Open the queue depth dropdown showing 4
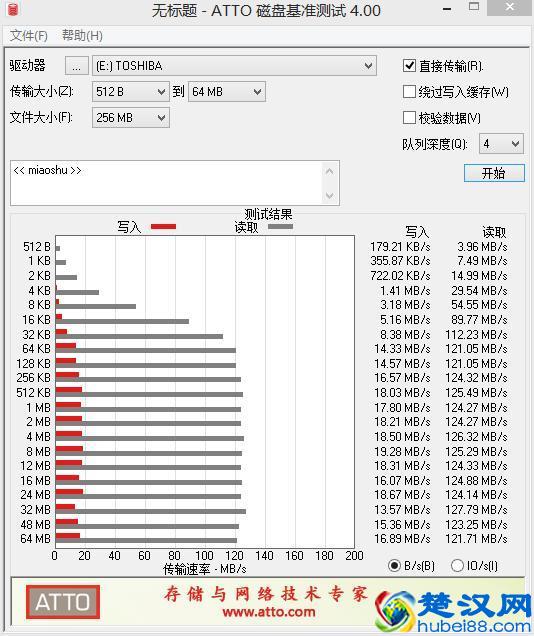This screenshot has height=636, width=534. pos(501,144)
